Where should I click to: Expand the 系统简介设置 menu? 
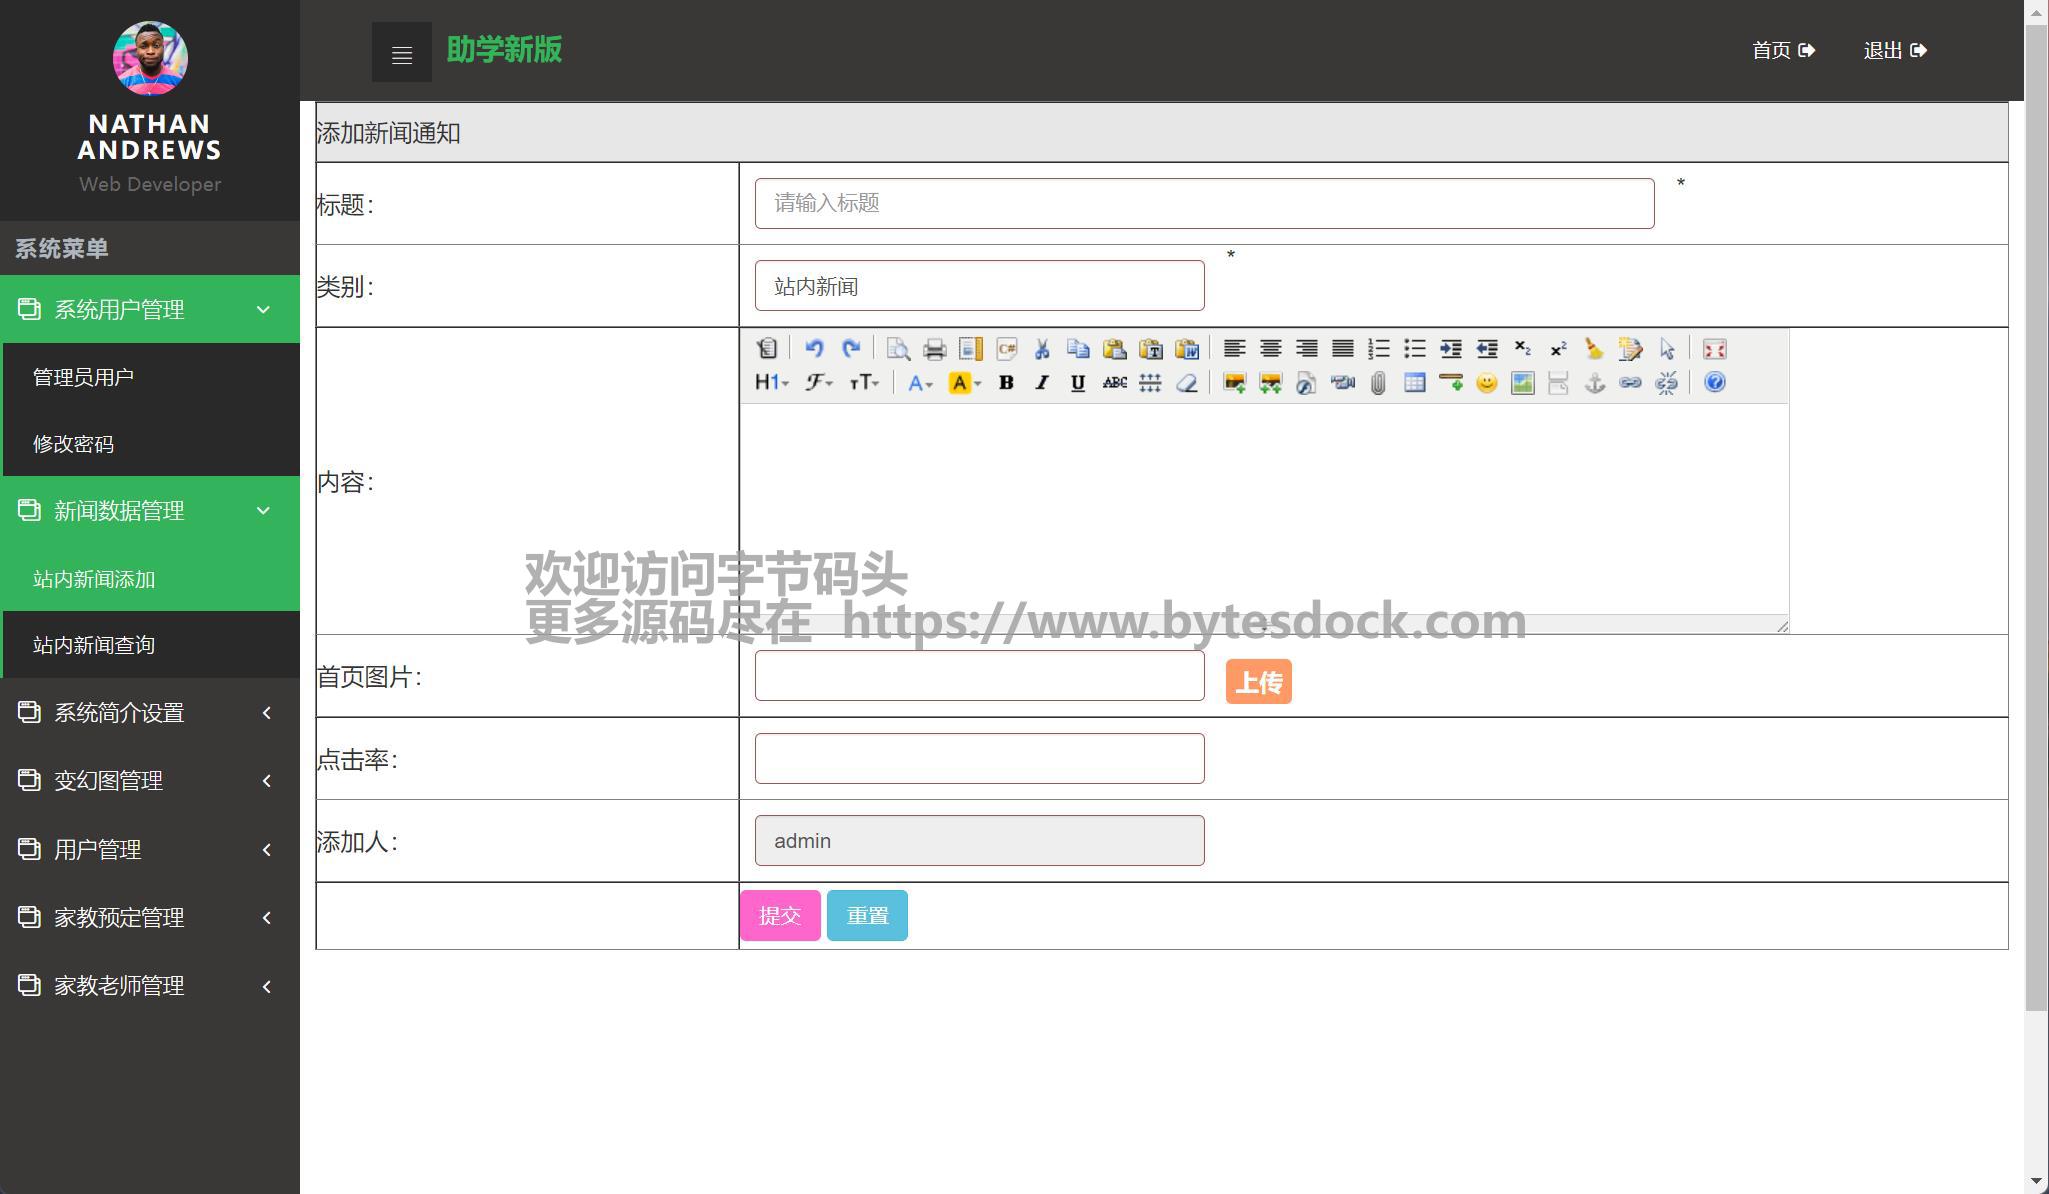click(x=150, y=713)
